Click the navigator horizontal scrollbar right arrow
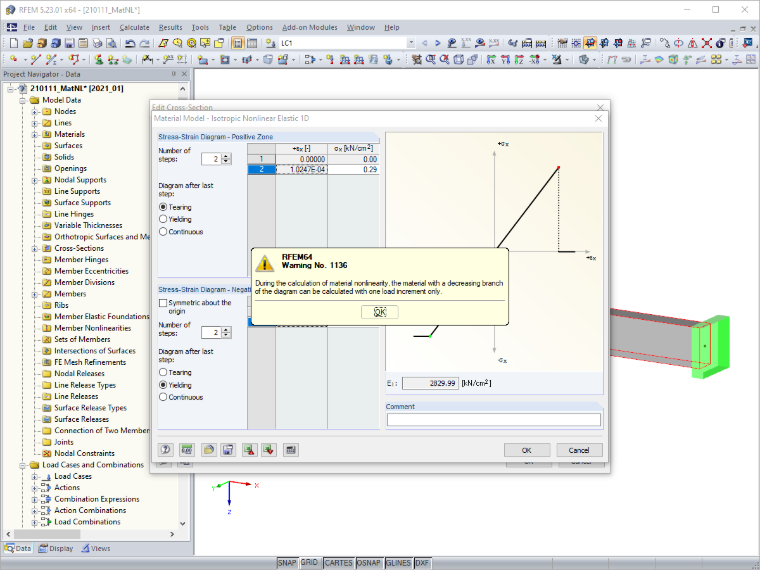This screenshot has height=570, width=760. (172, 534)
